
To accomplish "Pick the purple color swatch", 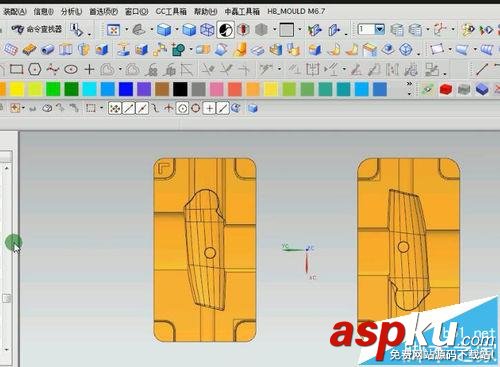I will [x=144, y=89].
